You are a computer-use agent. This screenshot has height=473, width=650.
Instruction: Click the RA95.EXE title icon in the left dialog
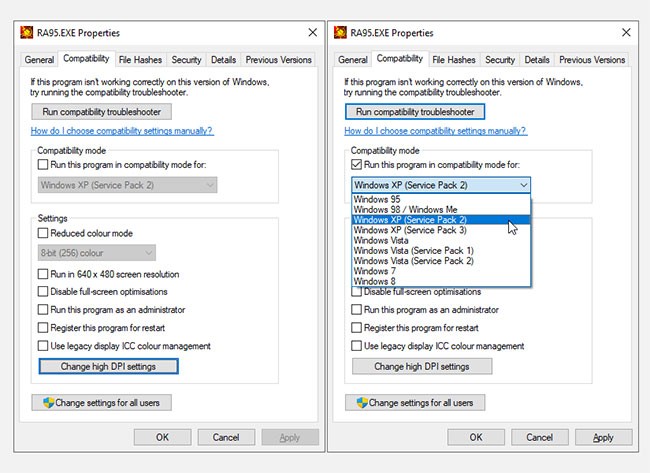click(x=28, y=32)
